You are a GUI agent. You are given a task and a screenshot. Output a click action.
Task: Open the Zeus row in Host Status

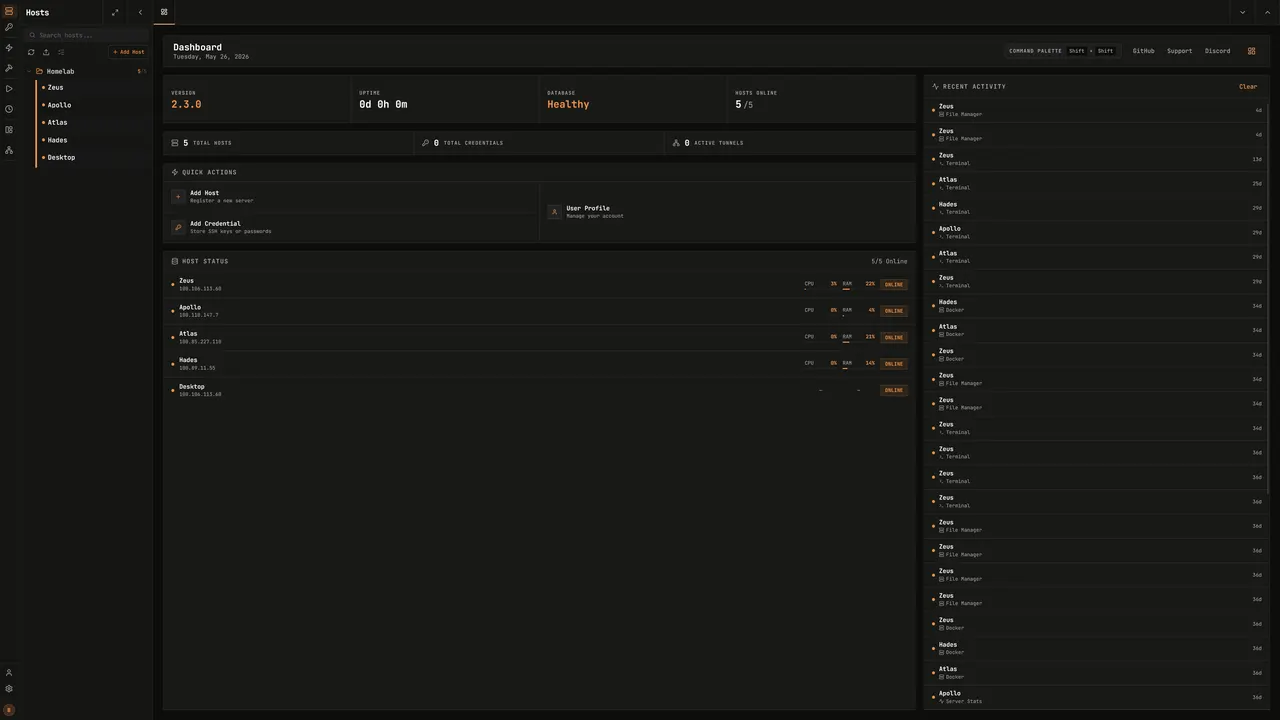[539, 285]
